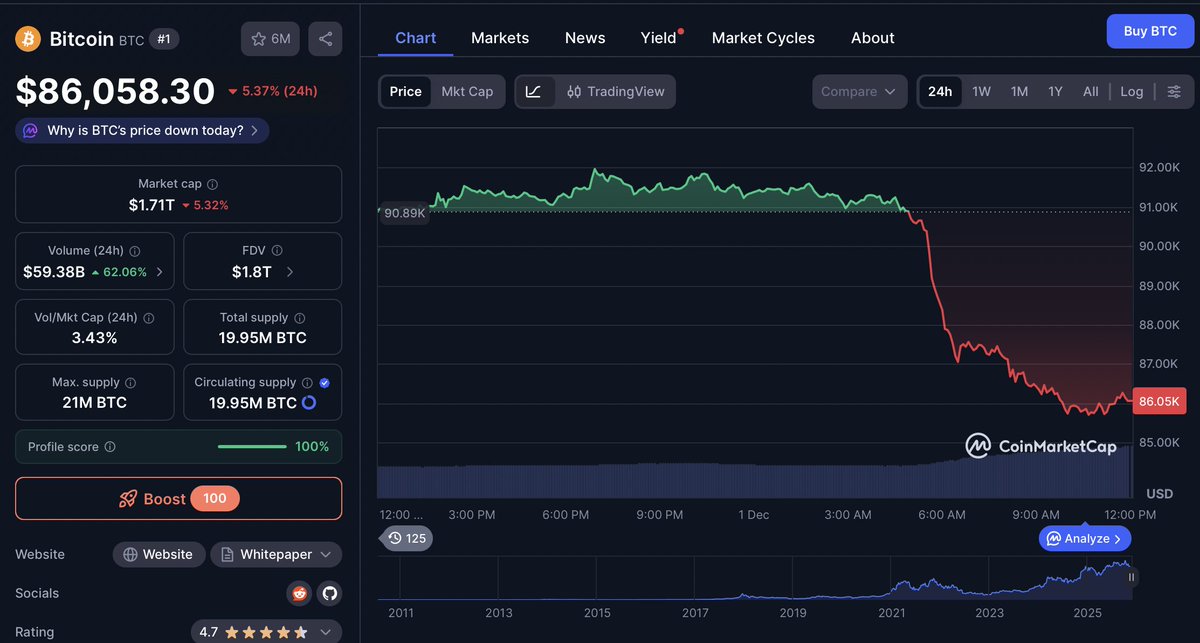Screen dimensions: 1200x643
Task: Click the historical range mini chart
Action: pyautogui.click(x=755, y=578)
